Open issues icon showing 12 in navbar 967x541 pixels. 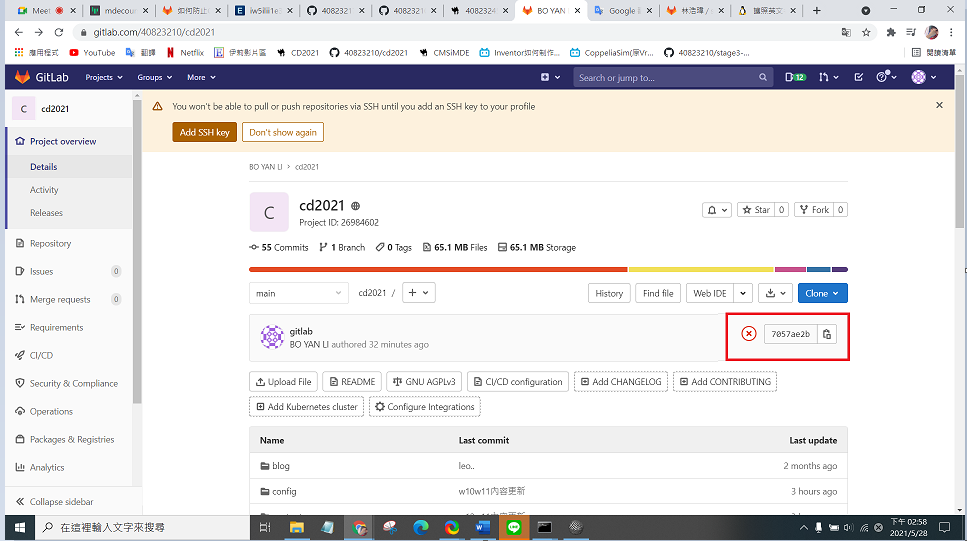(x=796, y=77)
